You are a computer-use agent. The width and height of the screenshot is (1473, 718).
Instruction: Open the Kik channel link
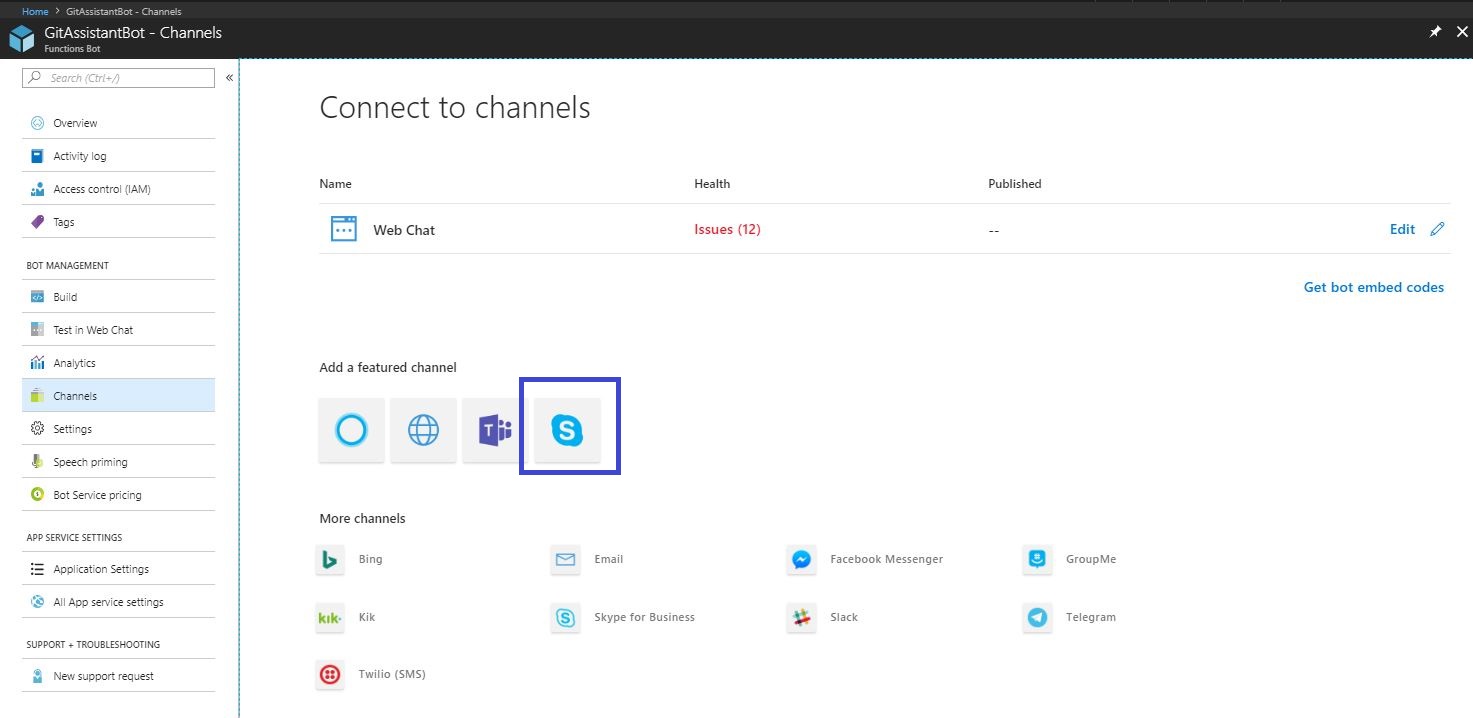(x=367, y=617)
